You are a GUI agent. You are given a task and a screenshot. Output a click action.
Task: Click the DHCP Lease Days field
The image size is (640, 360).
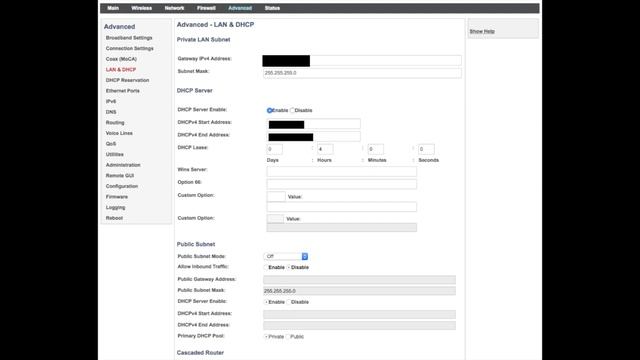(x=274, y=149)
